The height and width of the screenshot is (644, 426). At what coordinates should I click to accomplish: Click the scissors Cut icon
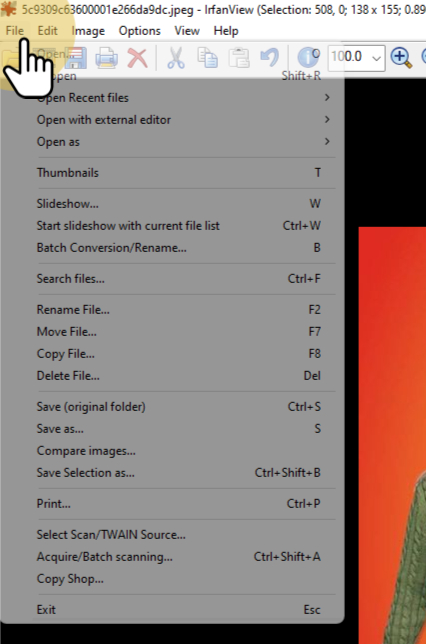176,58
